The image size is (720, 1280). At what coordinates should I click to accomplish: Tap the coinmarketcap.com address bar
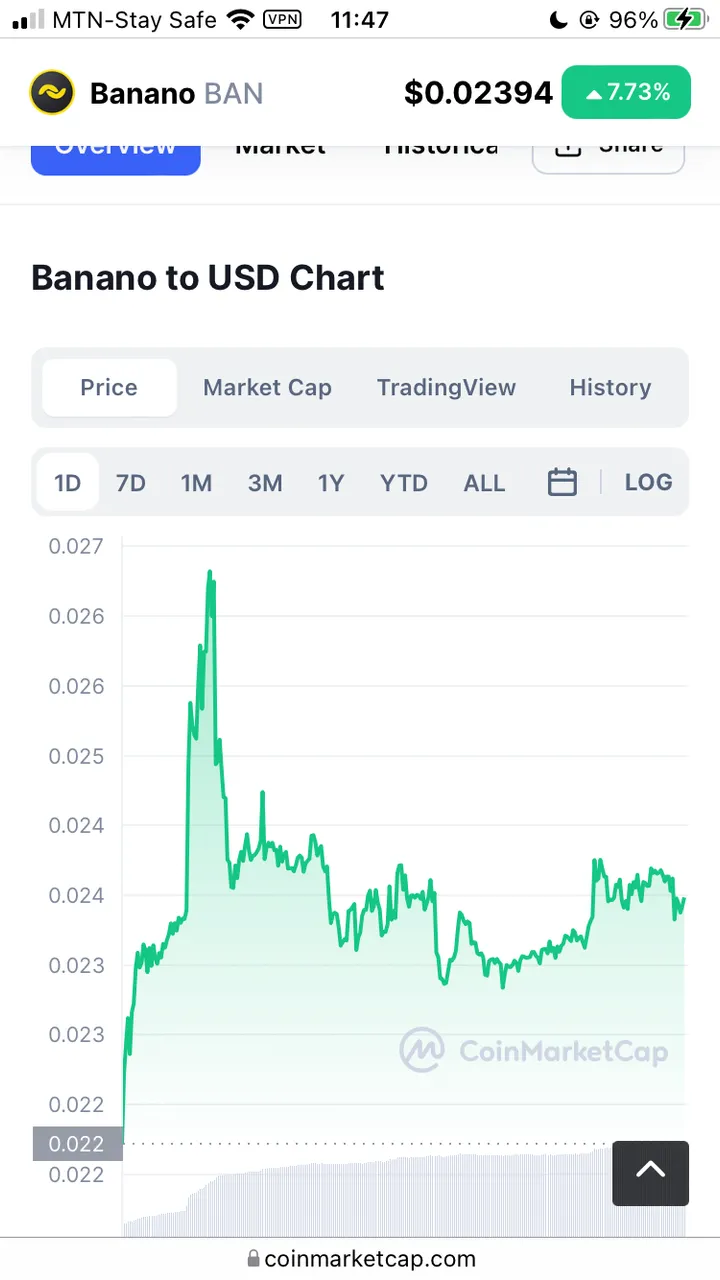(360, 1259)
